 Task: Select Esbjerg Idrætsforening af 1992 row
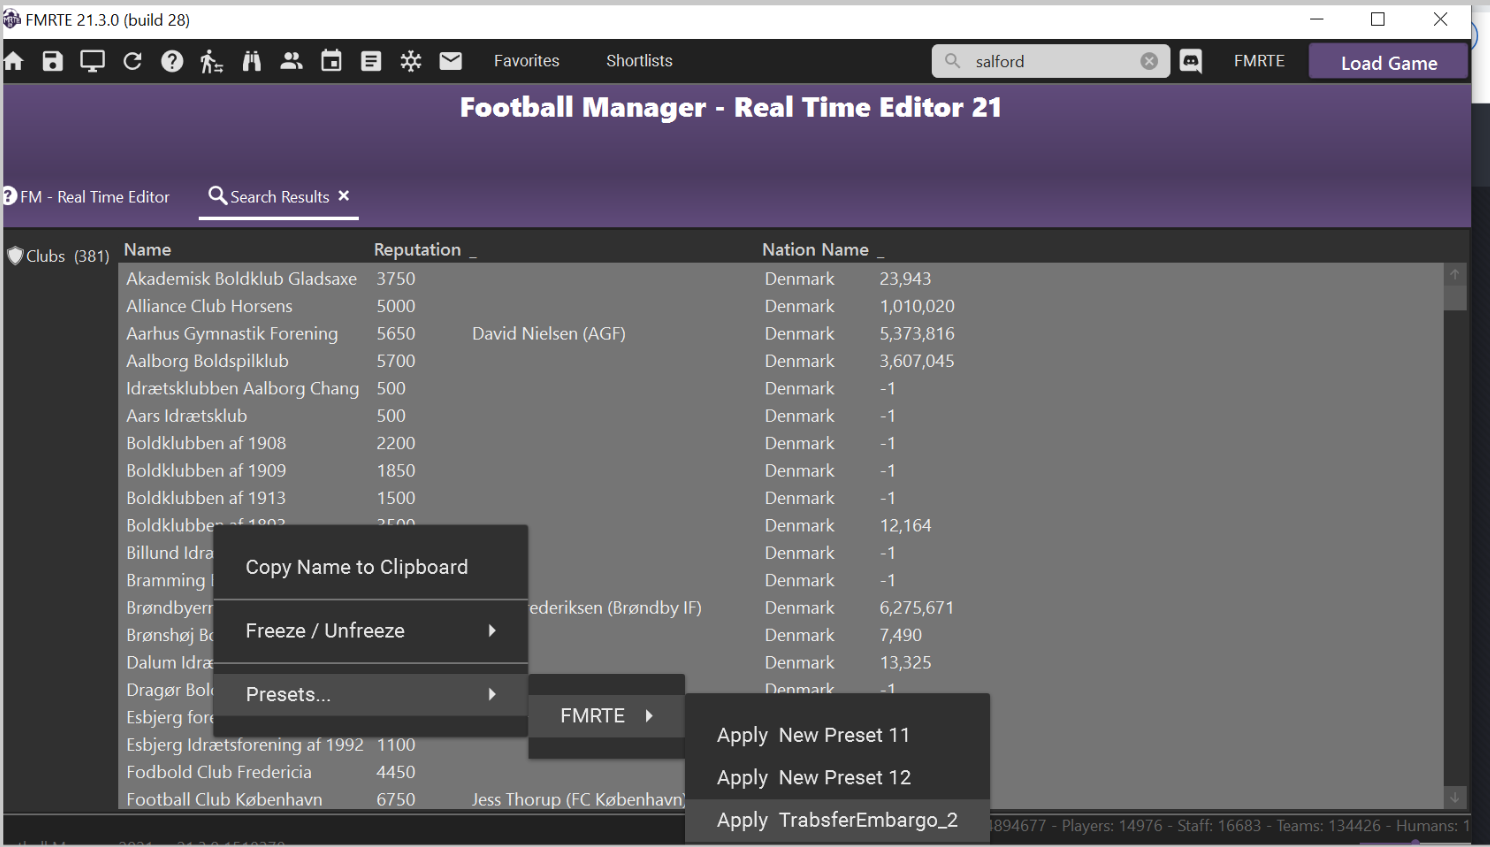click(245, 745)
